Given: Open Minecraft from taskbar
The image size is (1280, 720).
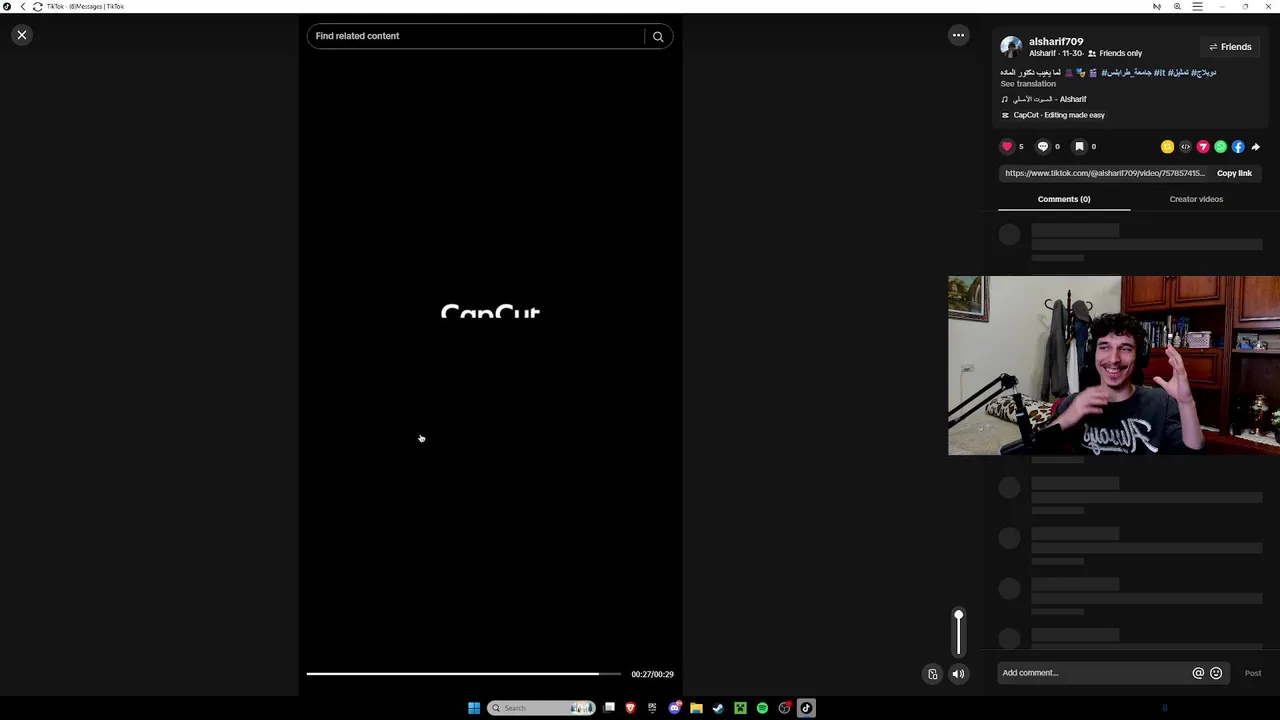Looking at the screenshot, I should 740,708.
